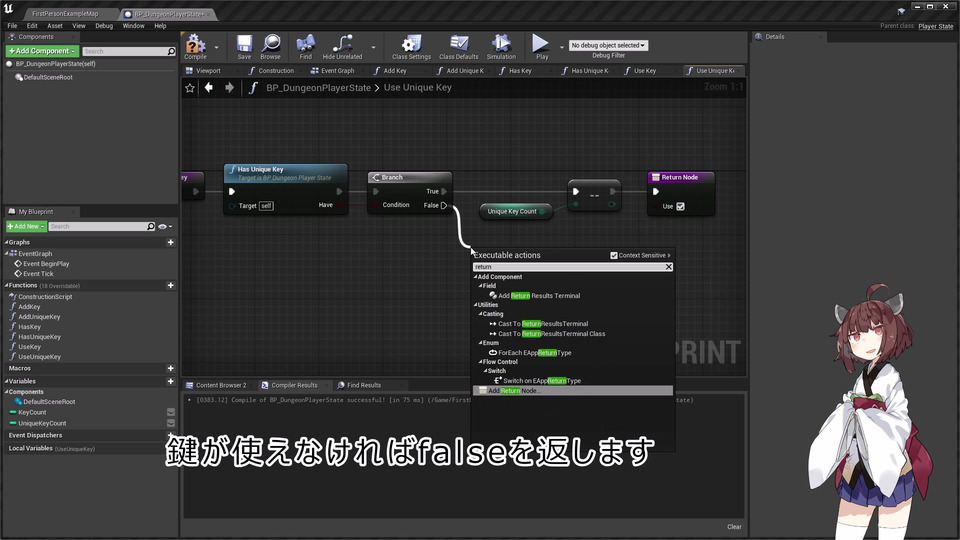Open the Add Component dropdown
Screen dimensions: 960x540
pyautogui.click(x=41, y=51)
